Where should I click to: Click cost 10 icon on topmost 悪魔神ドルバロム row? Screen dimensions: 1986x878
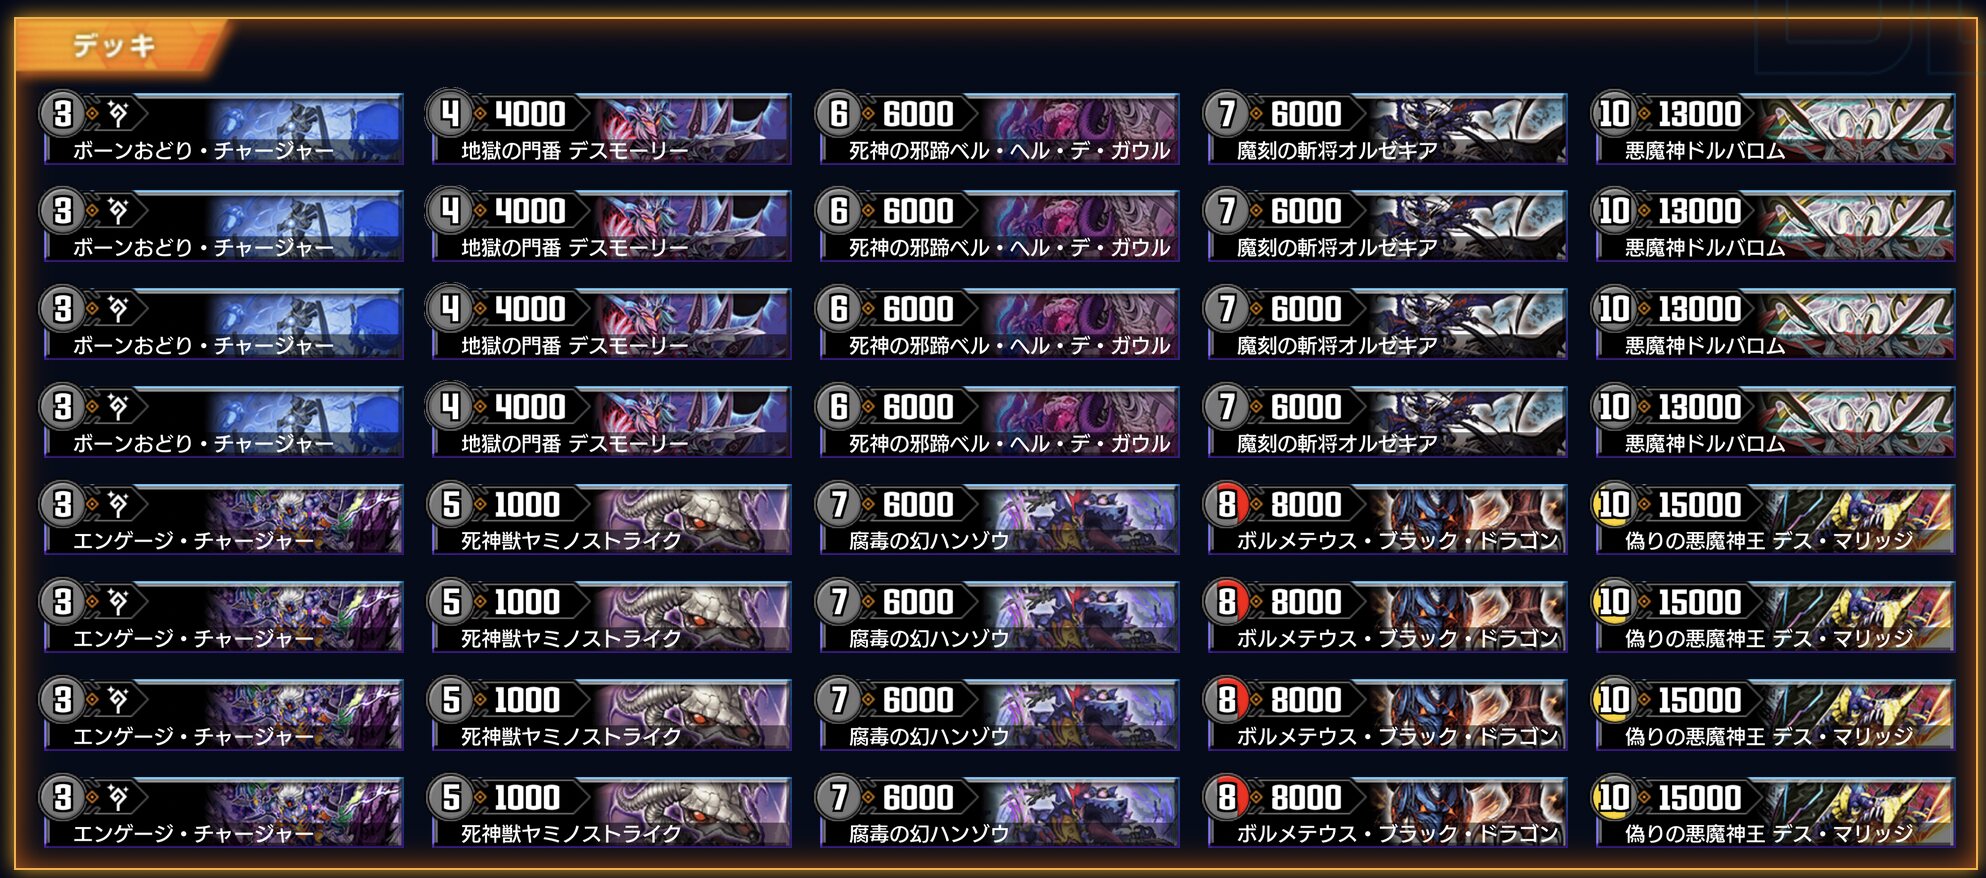click(x=1614, y=114)
